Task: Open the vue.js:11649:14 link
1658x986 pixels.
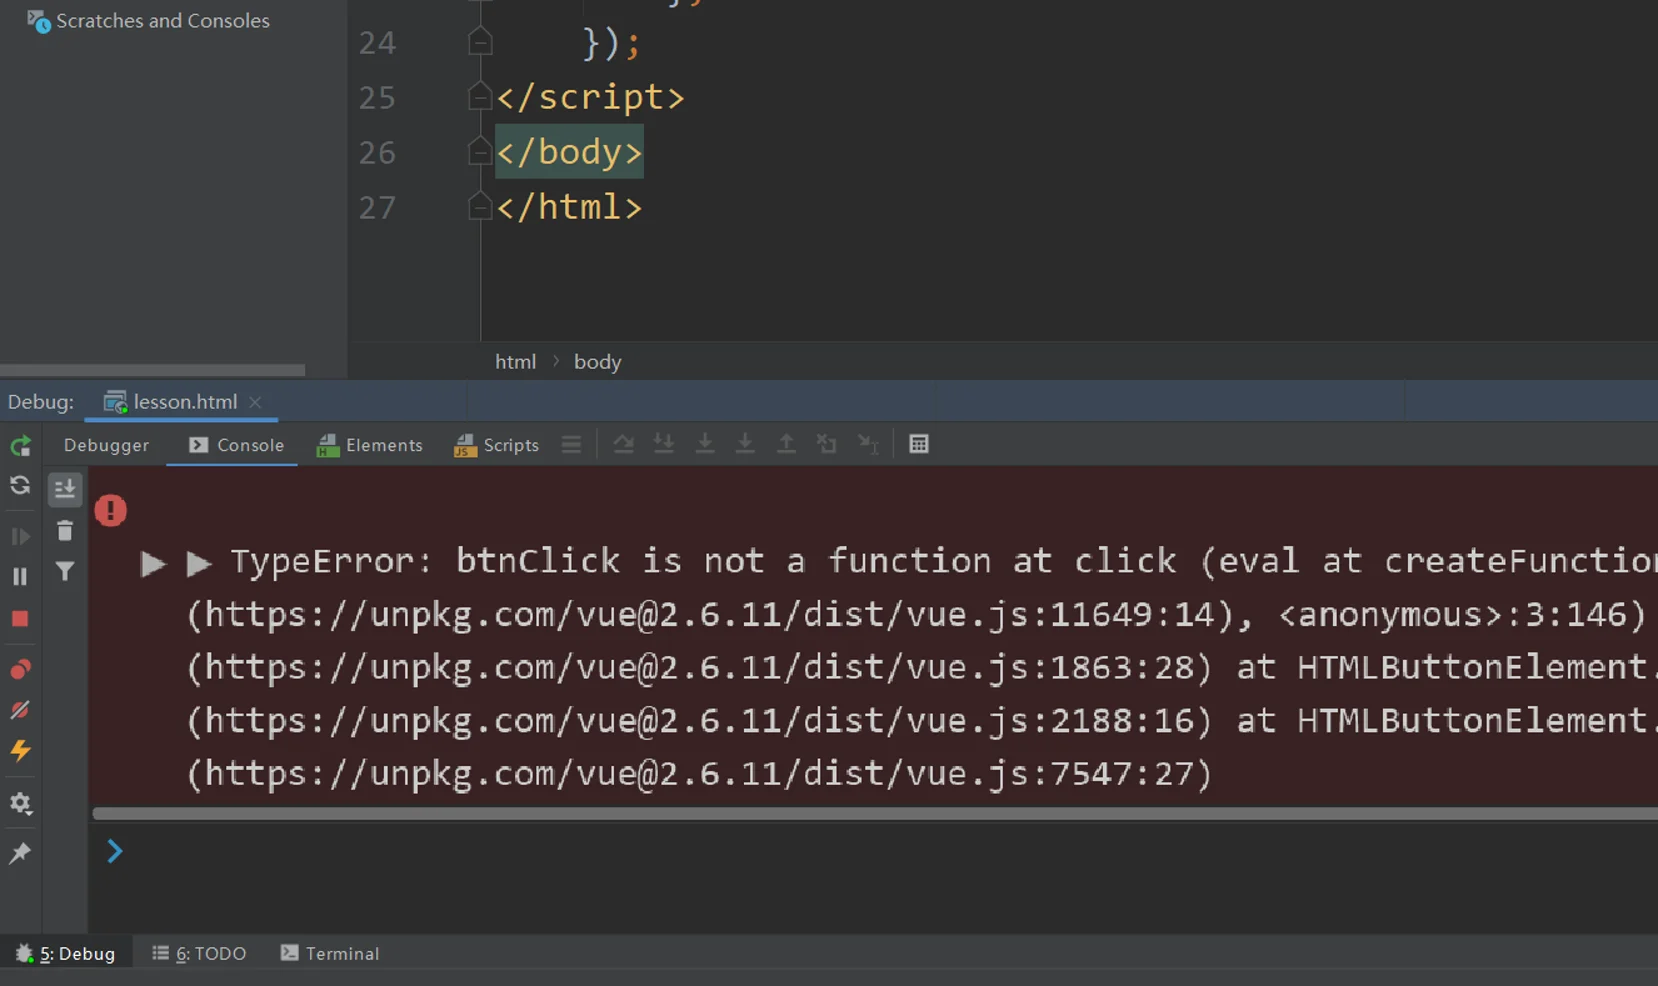Action: [x=709, y=615]
